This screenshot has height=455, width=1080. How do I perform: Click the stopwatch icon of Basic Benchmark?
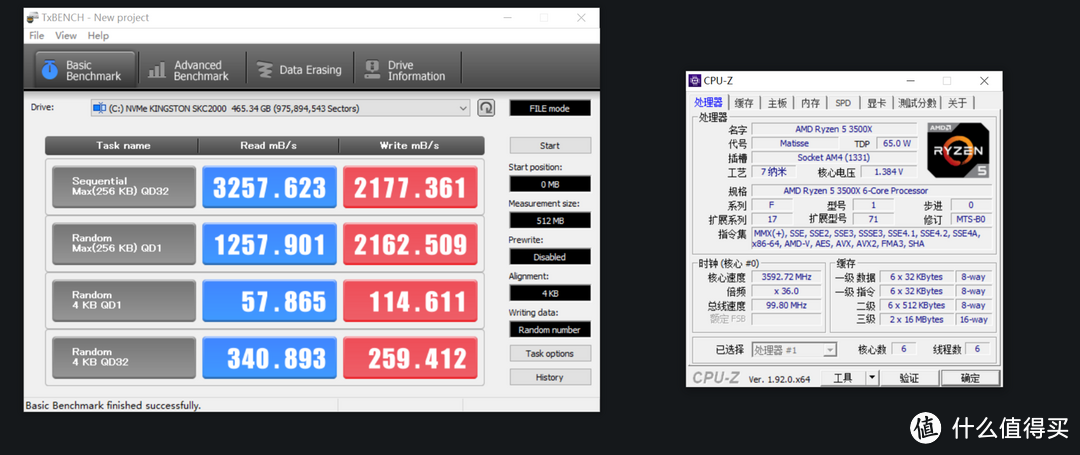point(50,70)
